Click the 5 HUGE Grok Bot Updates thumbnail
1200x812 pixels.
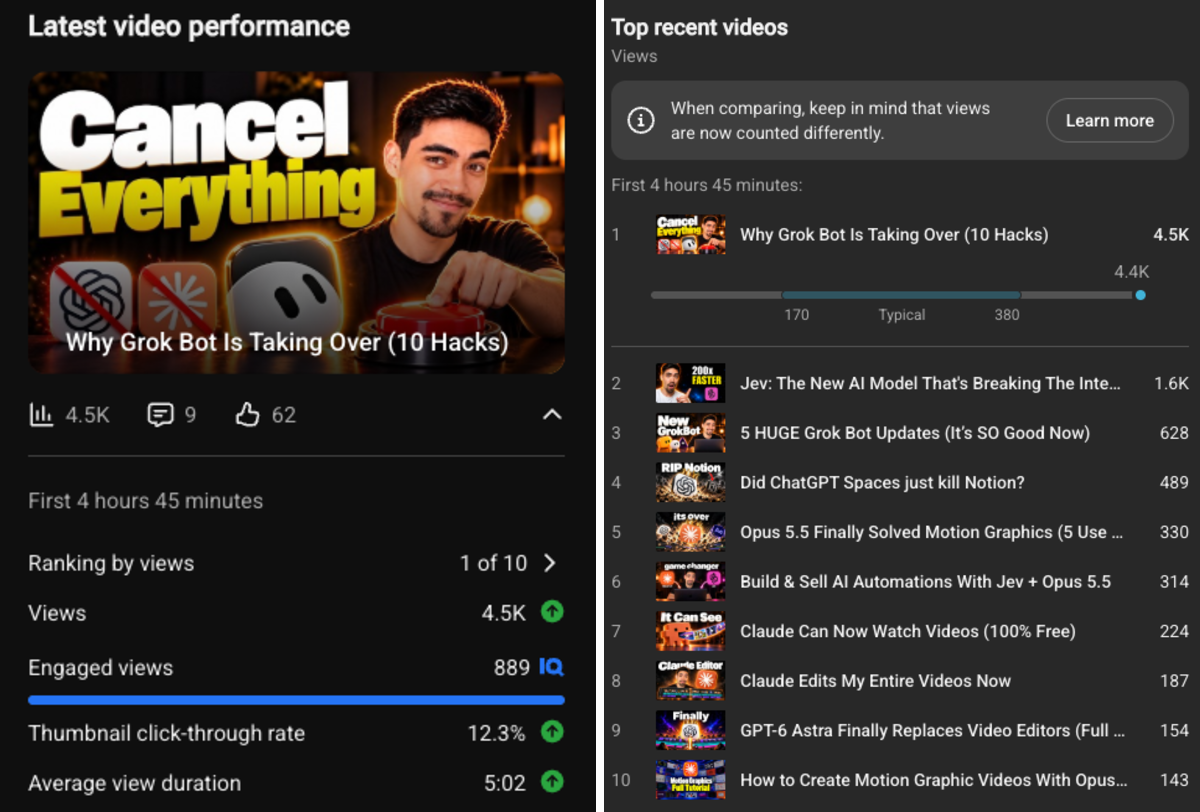coord(691,433)
